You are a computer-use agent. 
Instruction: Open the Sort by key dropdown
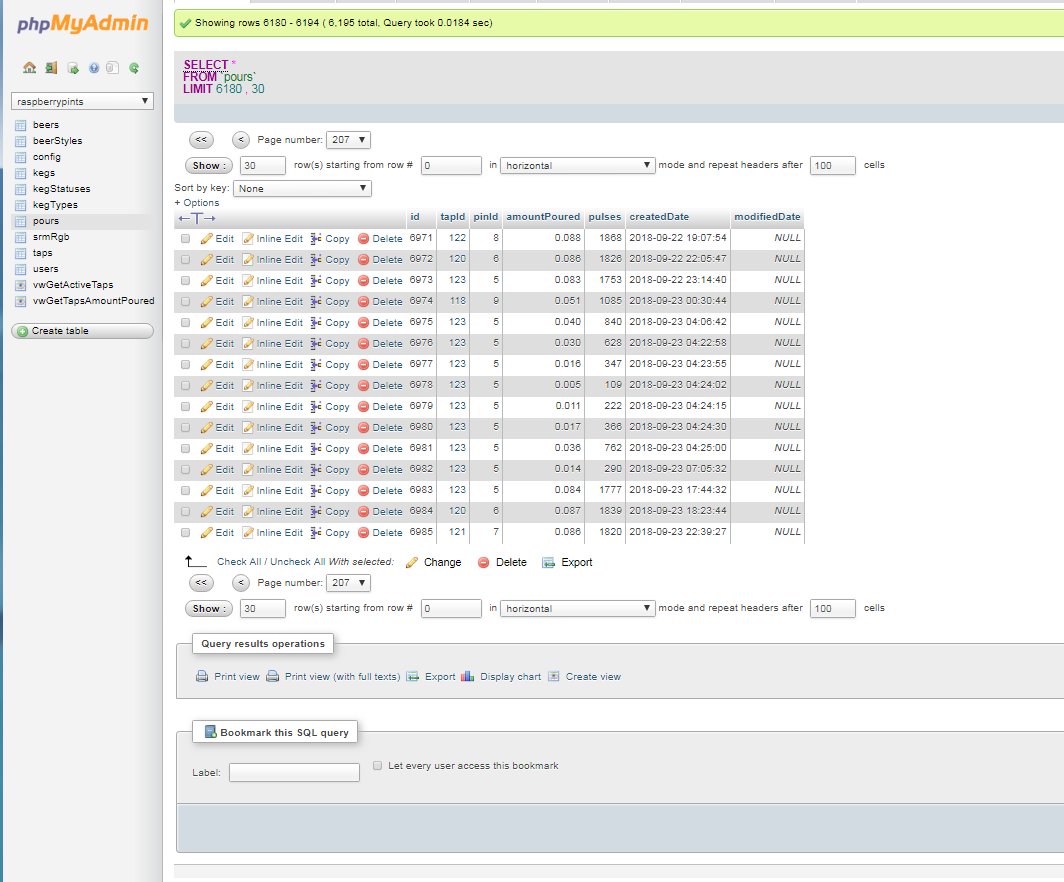tap(302, 189)
